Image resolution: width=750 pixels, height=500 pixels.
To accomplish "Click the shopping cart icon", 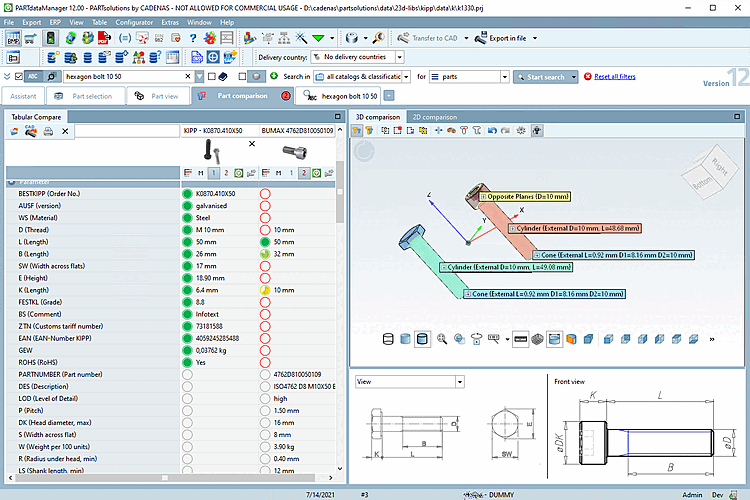I will click(x=31, y=38).
